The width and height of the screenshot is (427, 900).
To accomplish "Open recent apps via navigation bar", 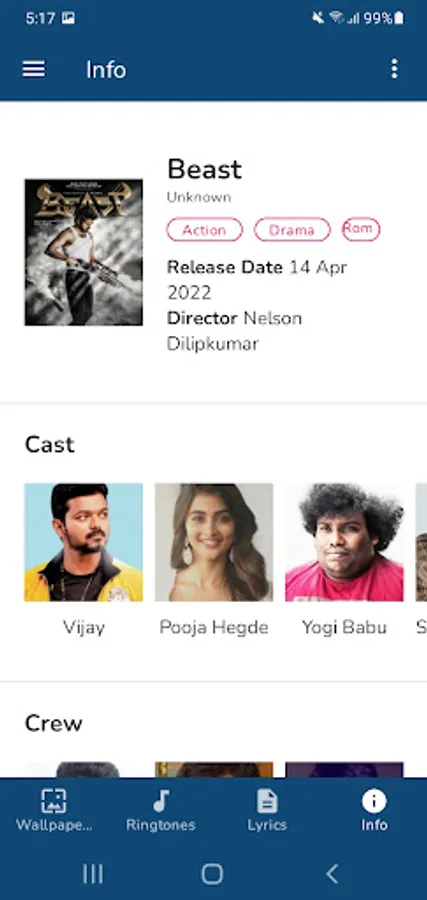I will tap(93, 874).
